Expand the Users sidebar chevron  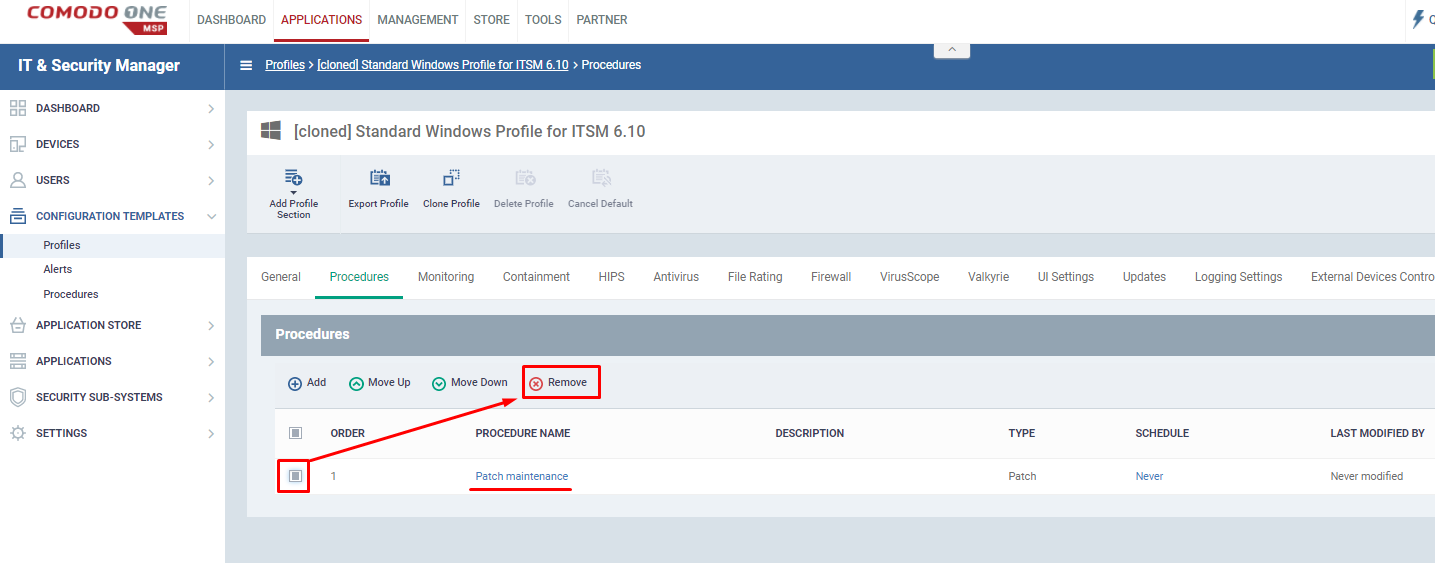click(x=211, y=180)
